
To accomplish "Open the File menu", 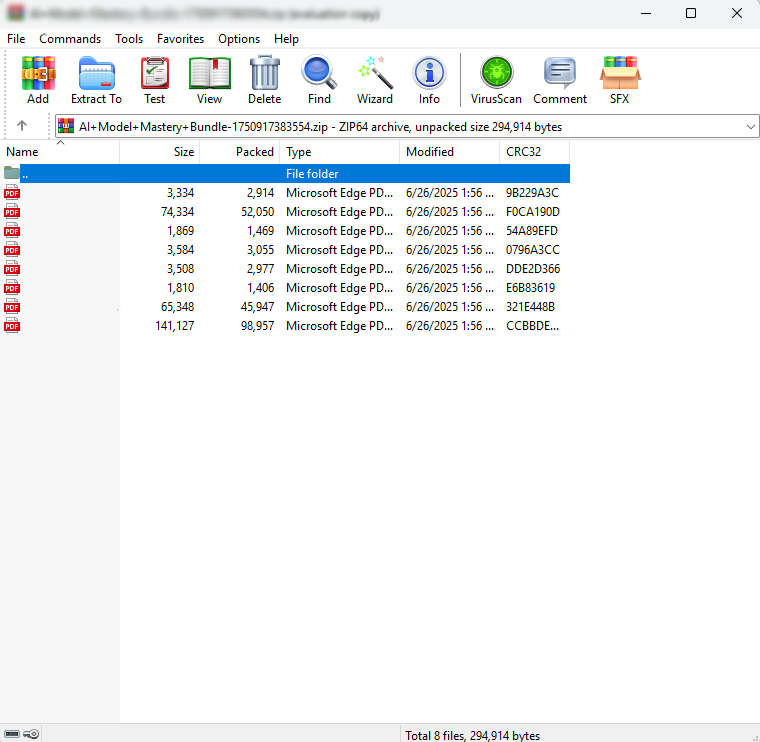I will (x=16, y=39).
